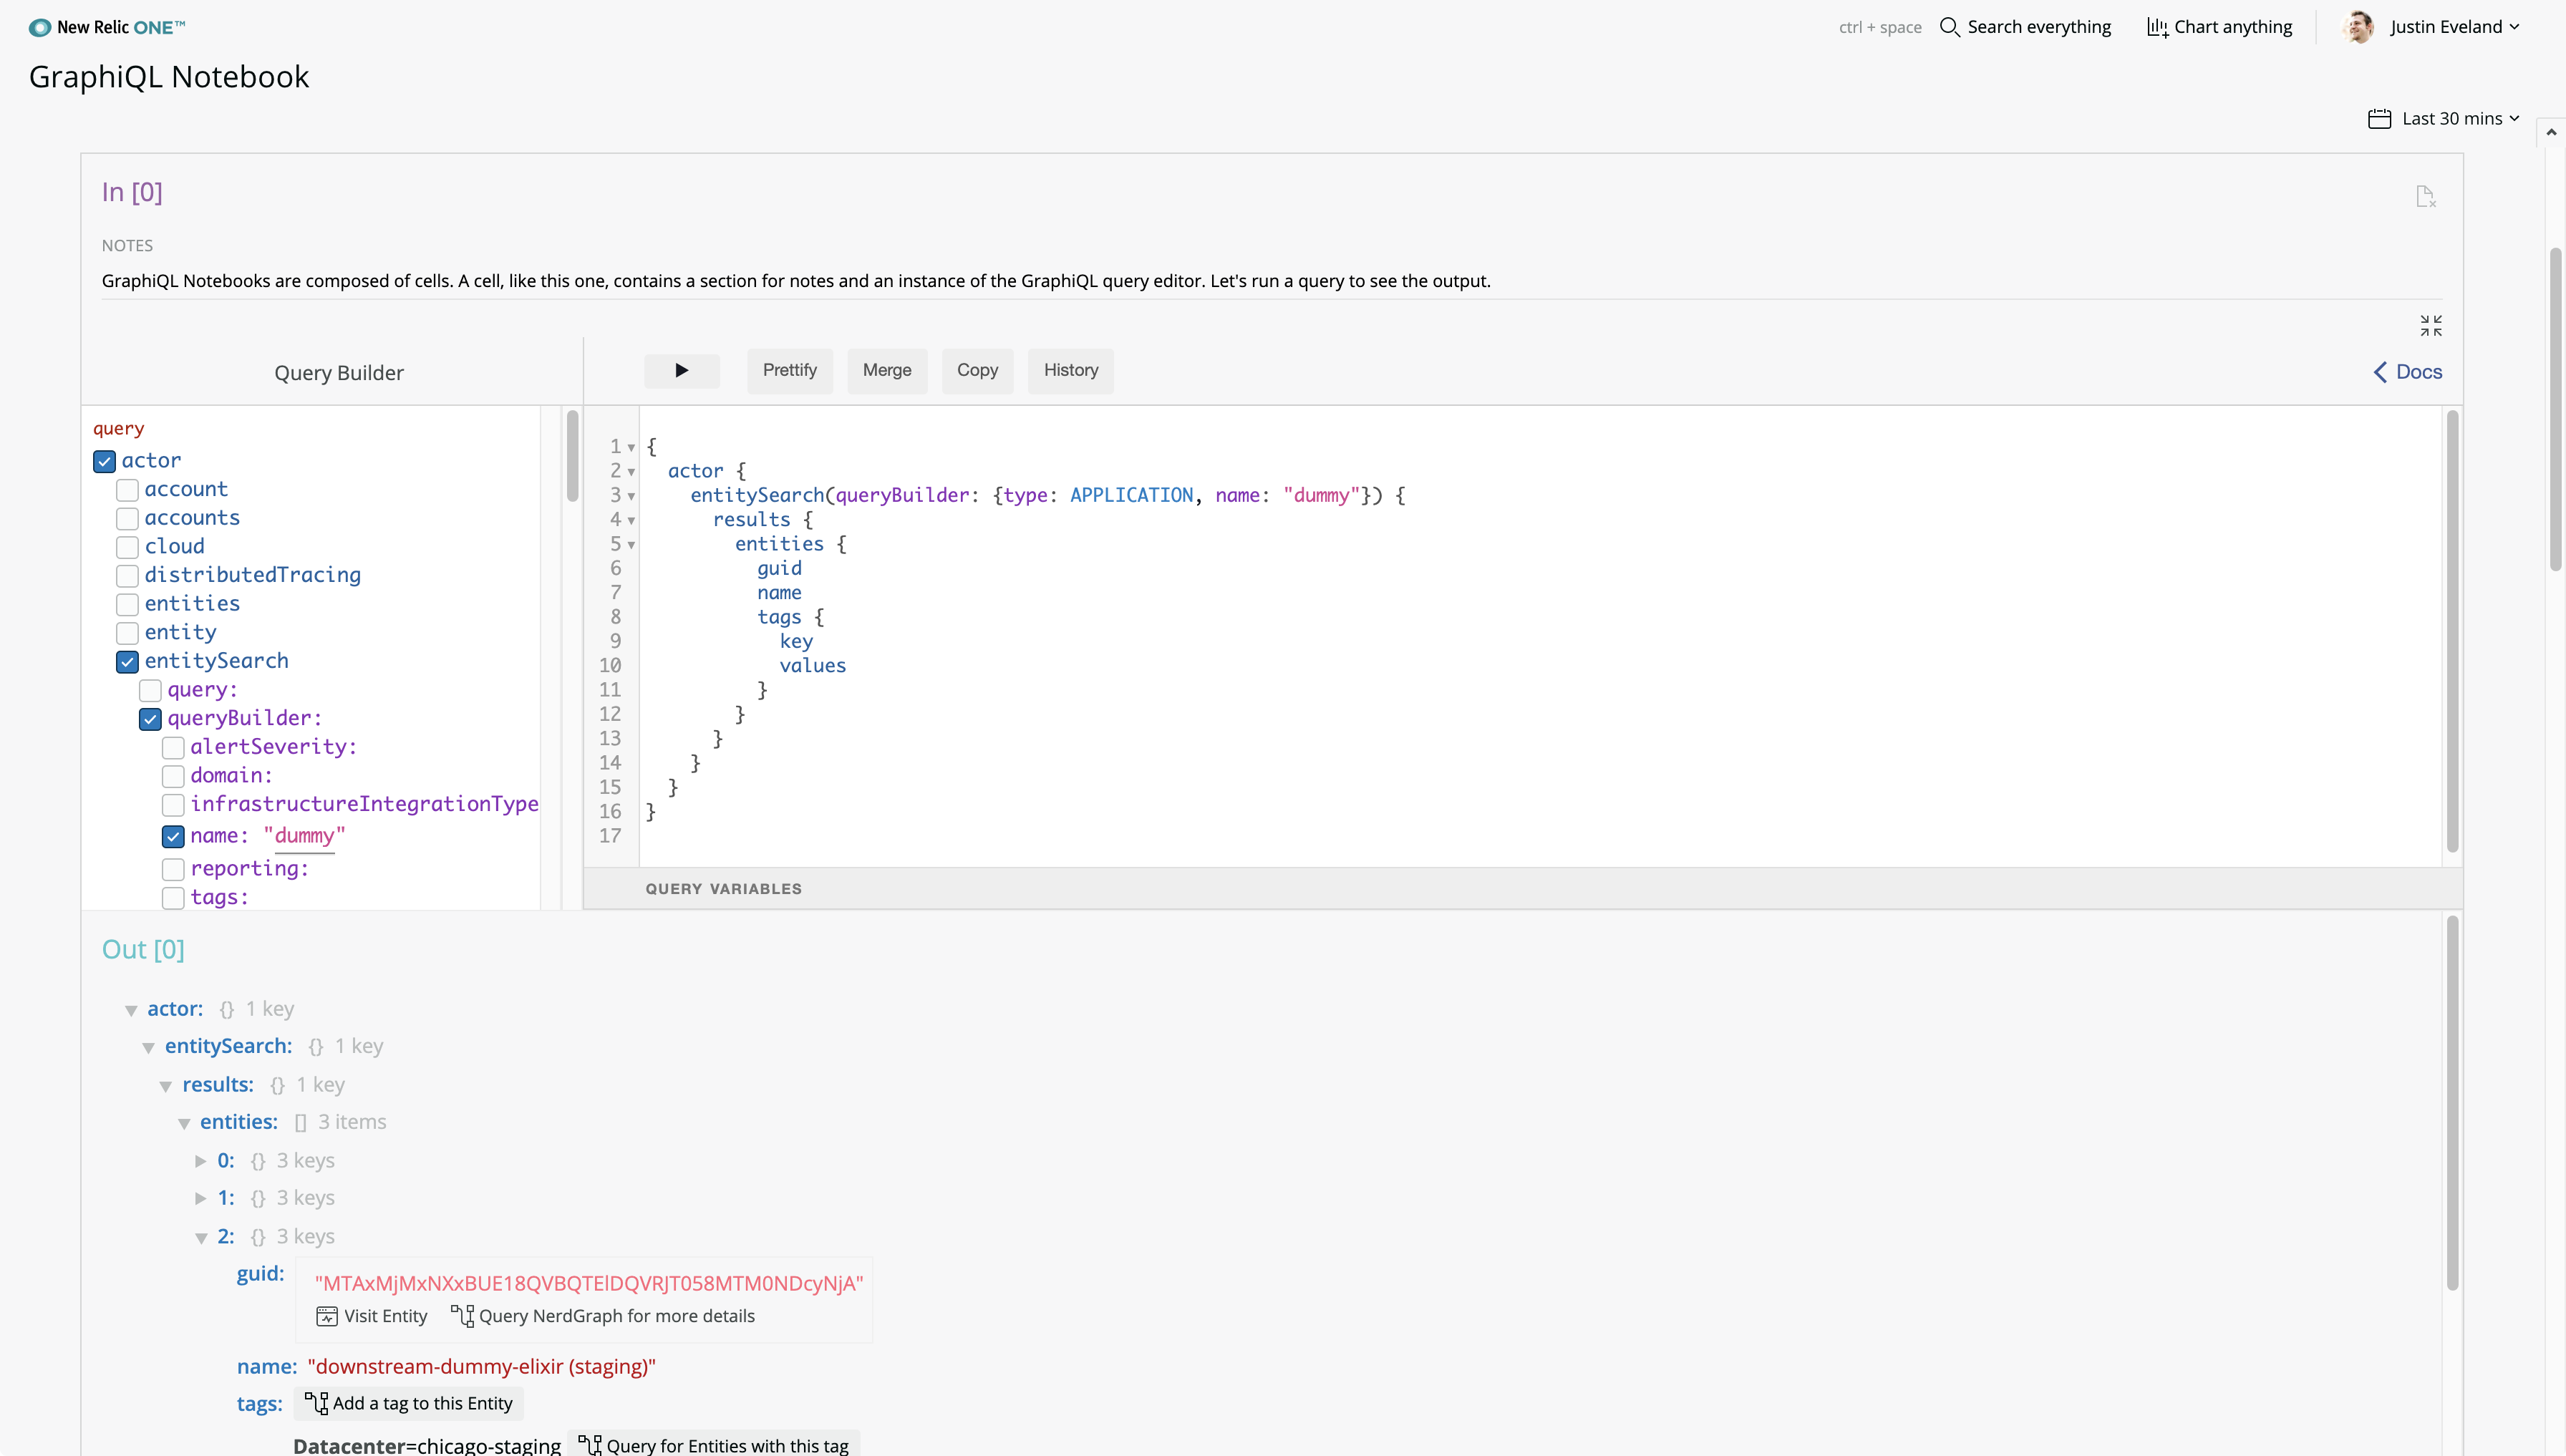This screenshot has height=1456, width=2566.
Task: Check infrastructureIntegrationType checkbox
Action: tap(173, 804)
